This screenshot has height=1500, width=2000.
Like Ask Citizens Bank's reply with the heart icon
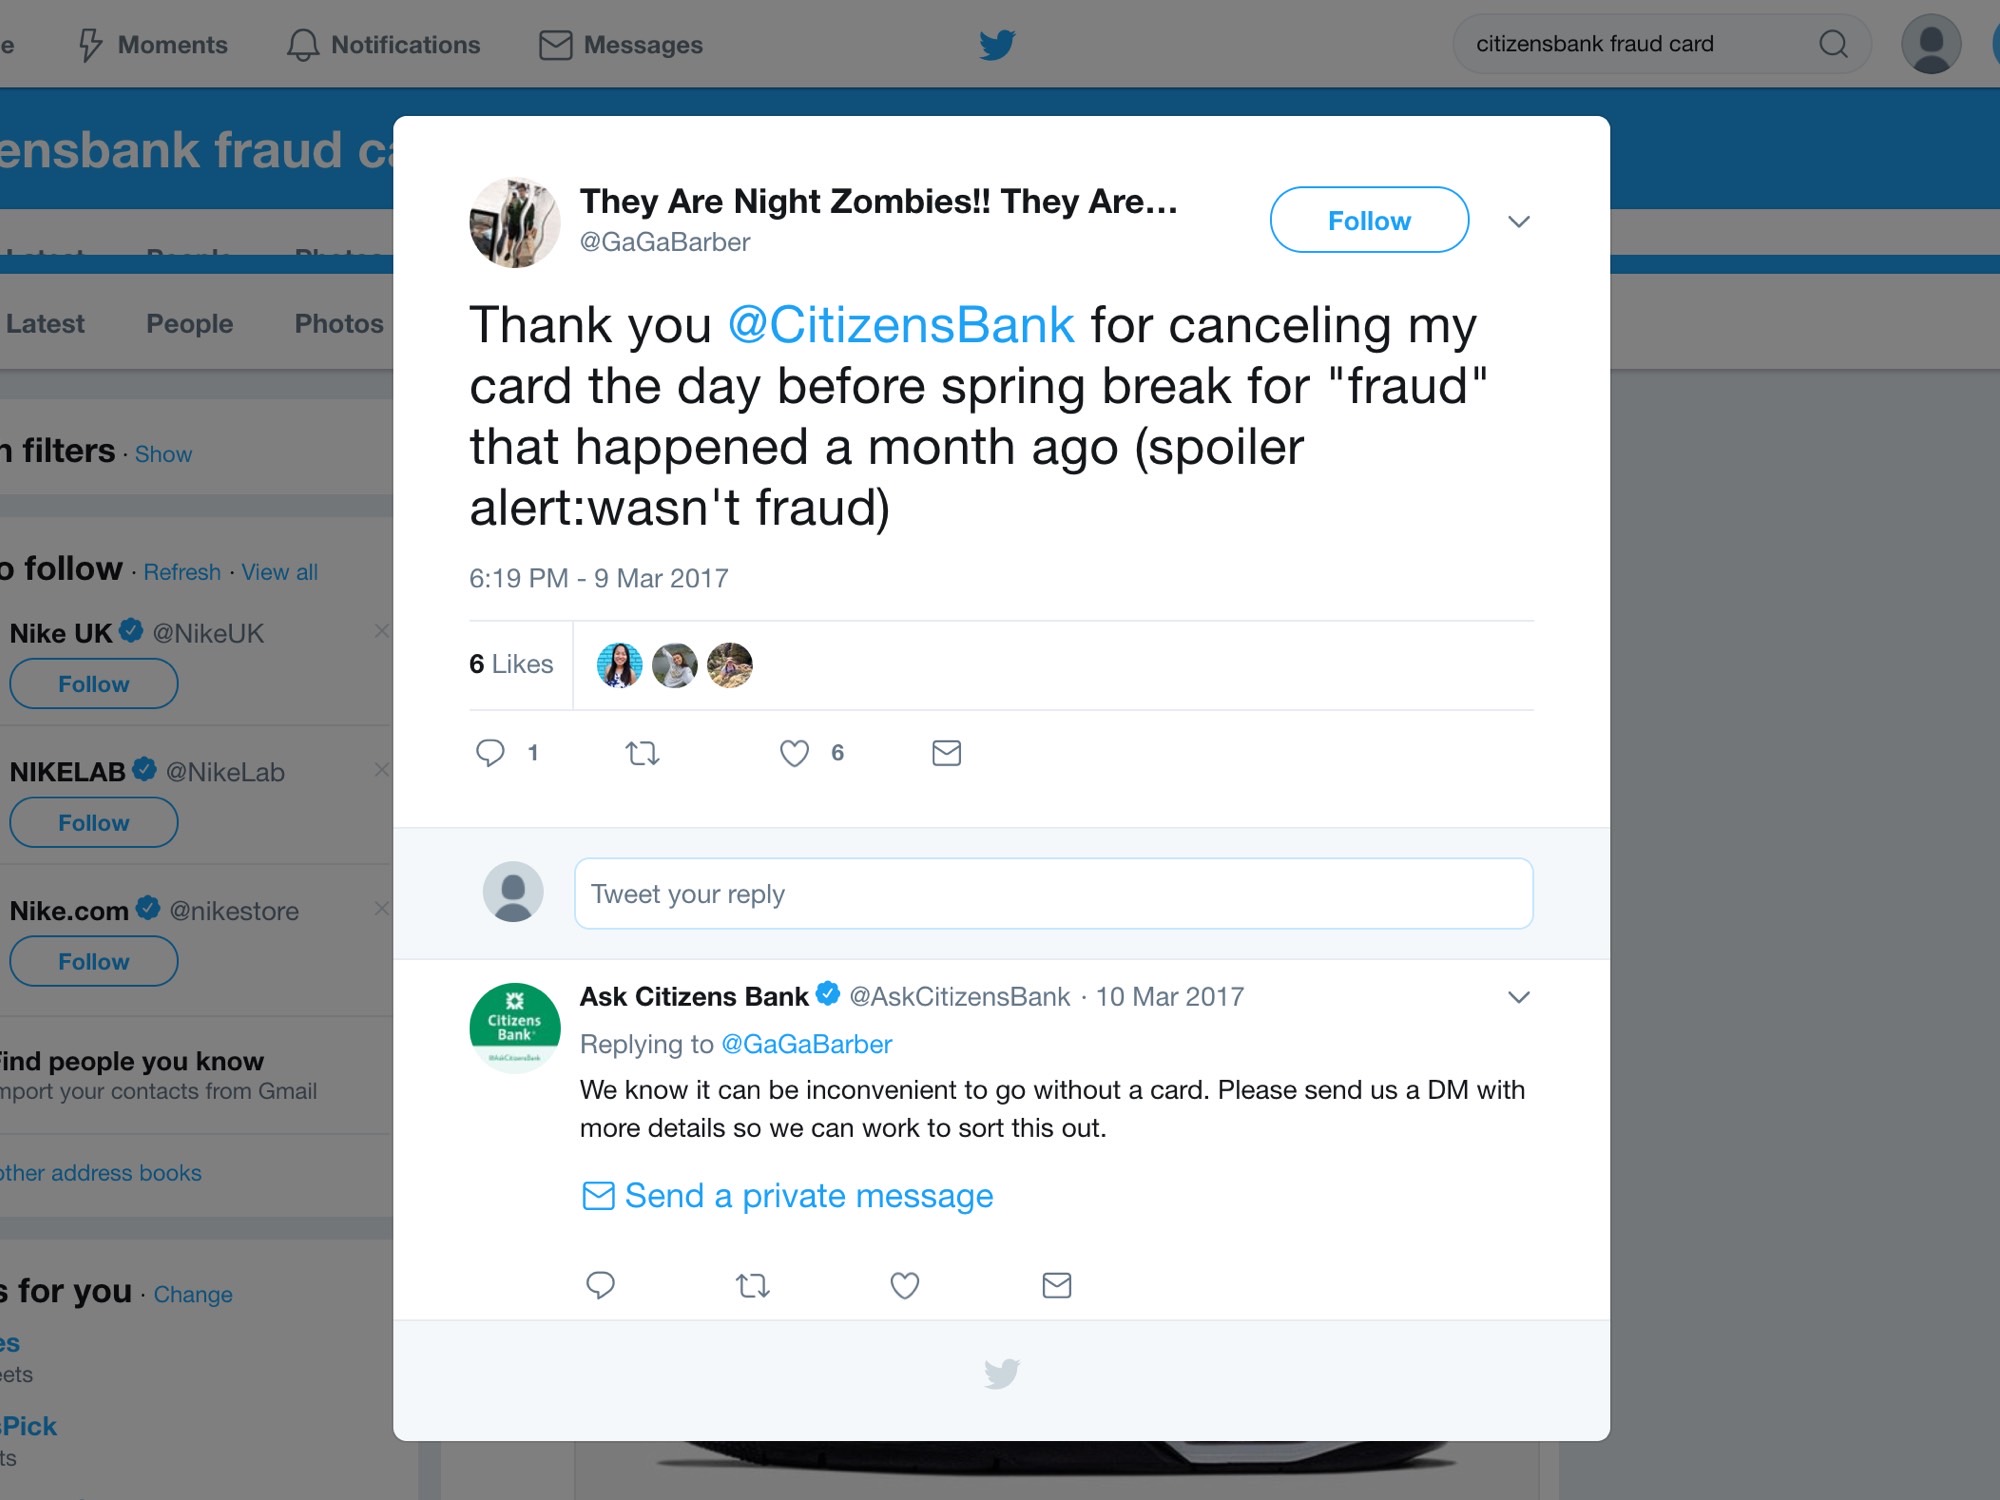tap(904, 1286)
